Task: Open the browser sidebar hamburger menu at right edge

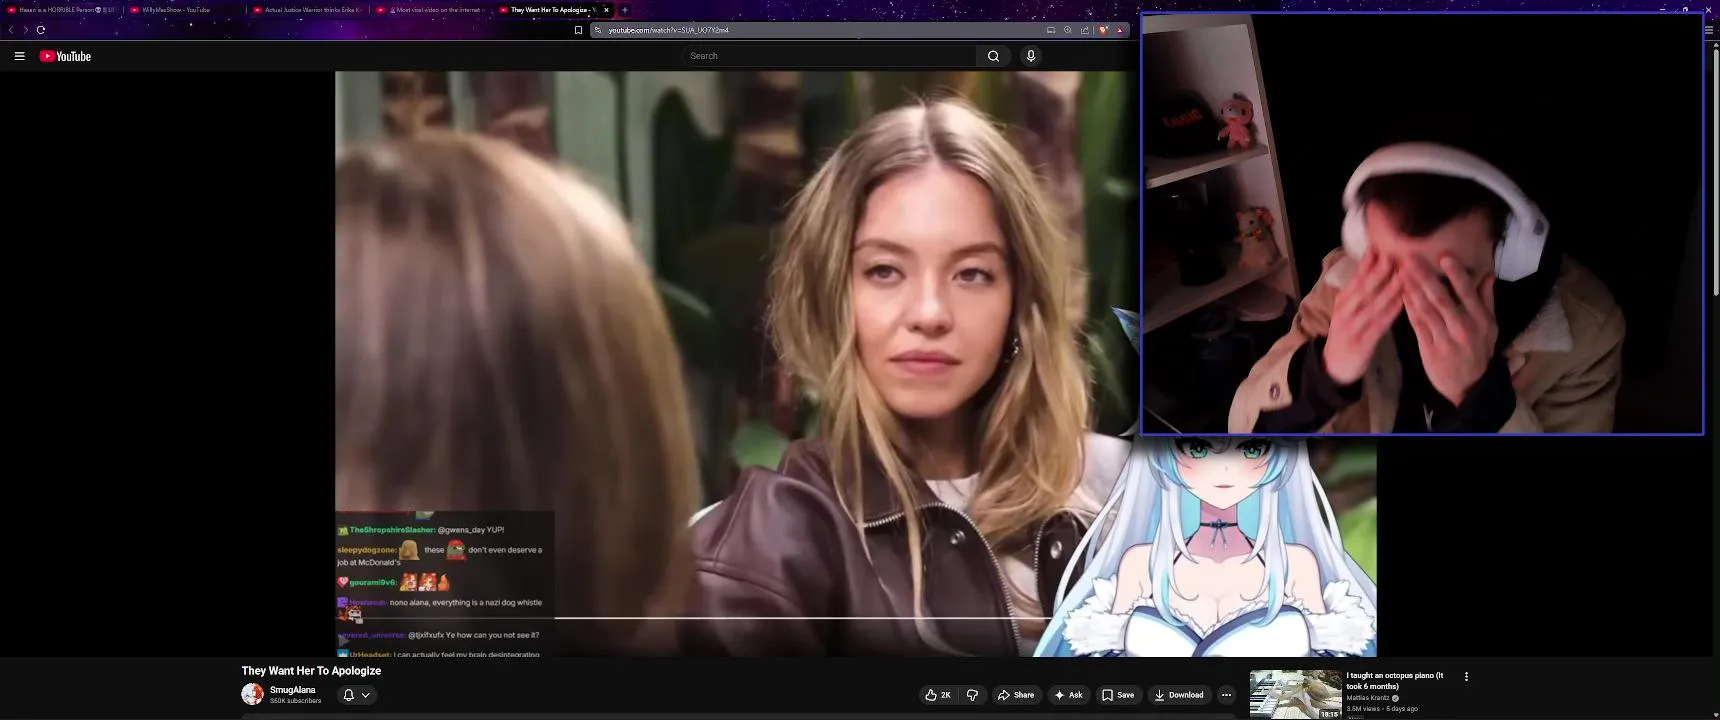Action: (1708, 30)
